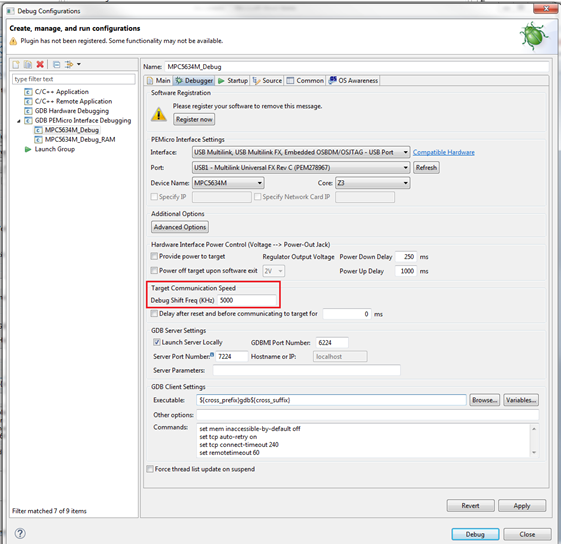Click the Refresh port button
The width and height of the screenshot is (561, 544).
click(426, 167)
